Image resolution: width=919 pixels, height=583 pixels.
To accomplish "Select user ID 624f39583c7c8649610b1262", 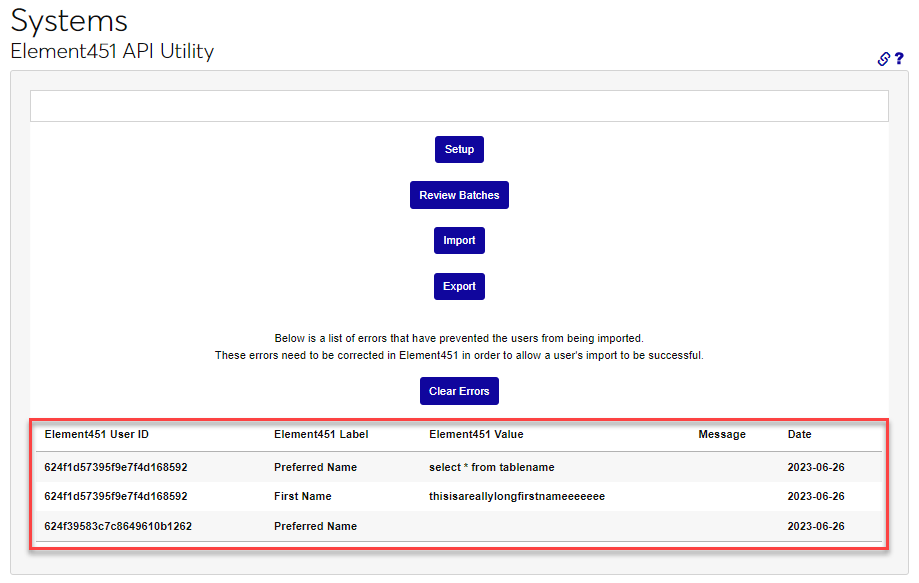I will [x=118, y=526].
